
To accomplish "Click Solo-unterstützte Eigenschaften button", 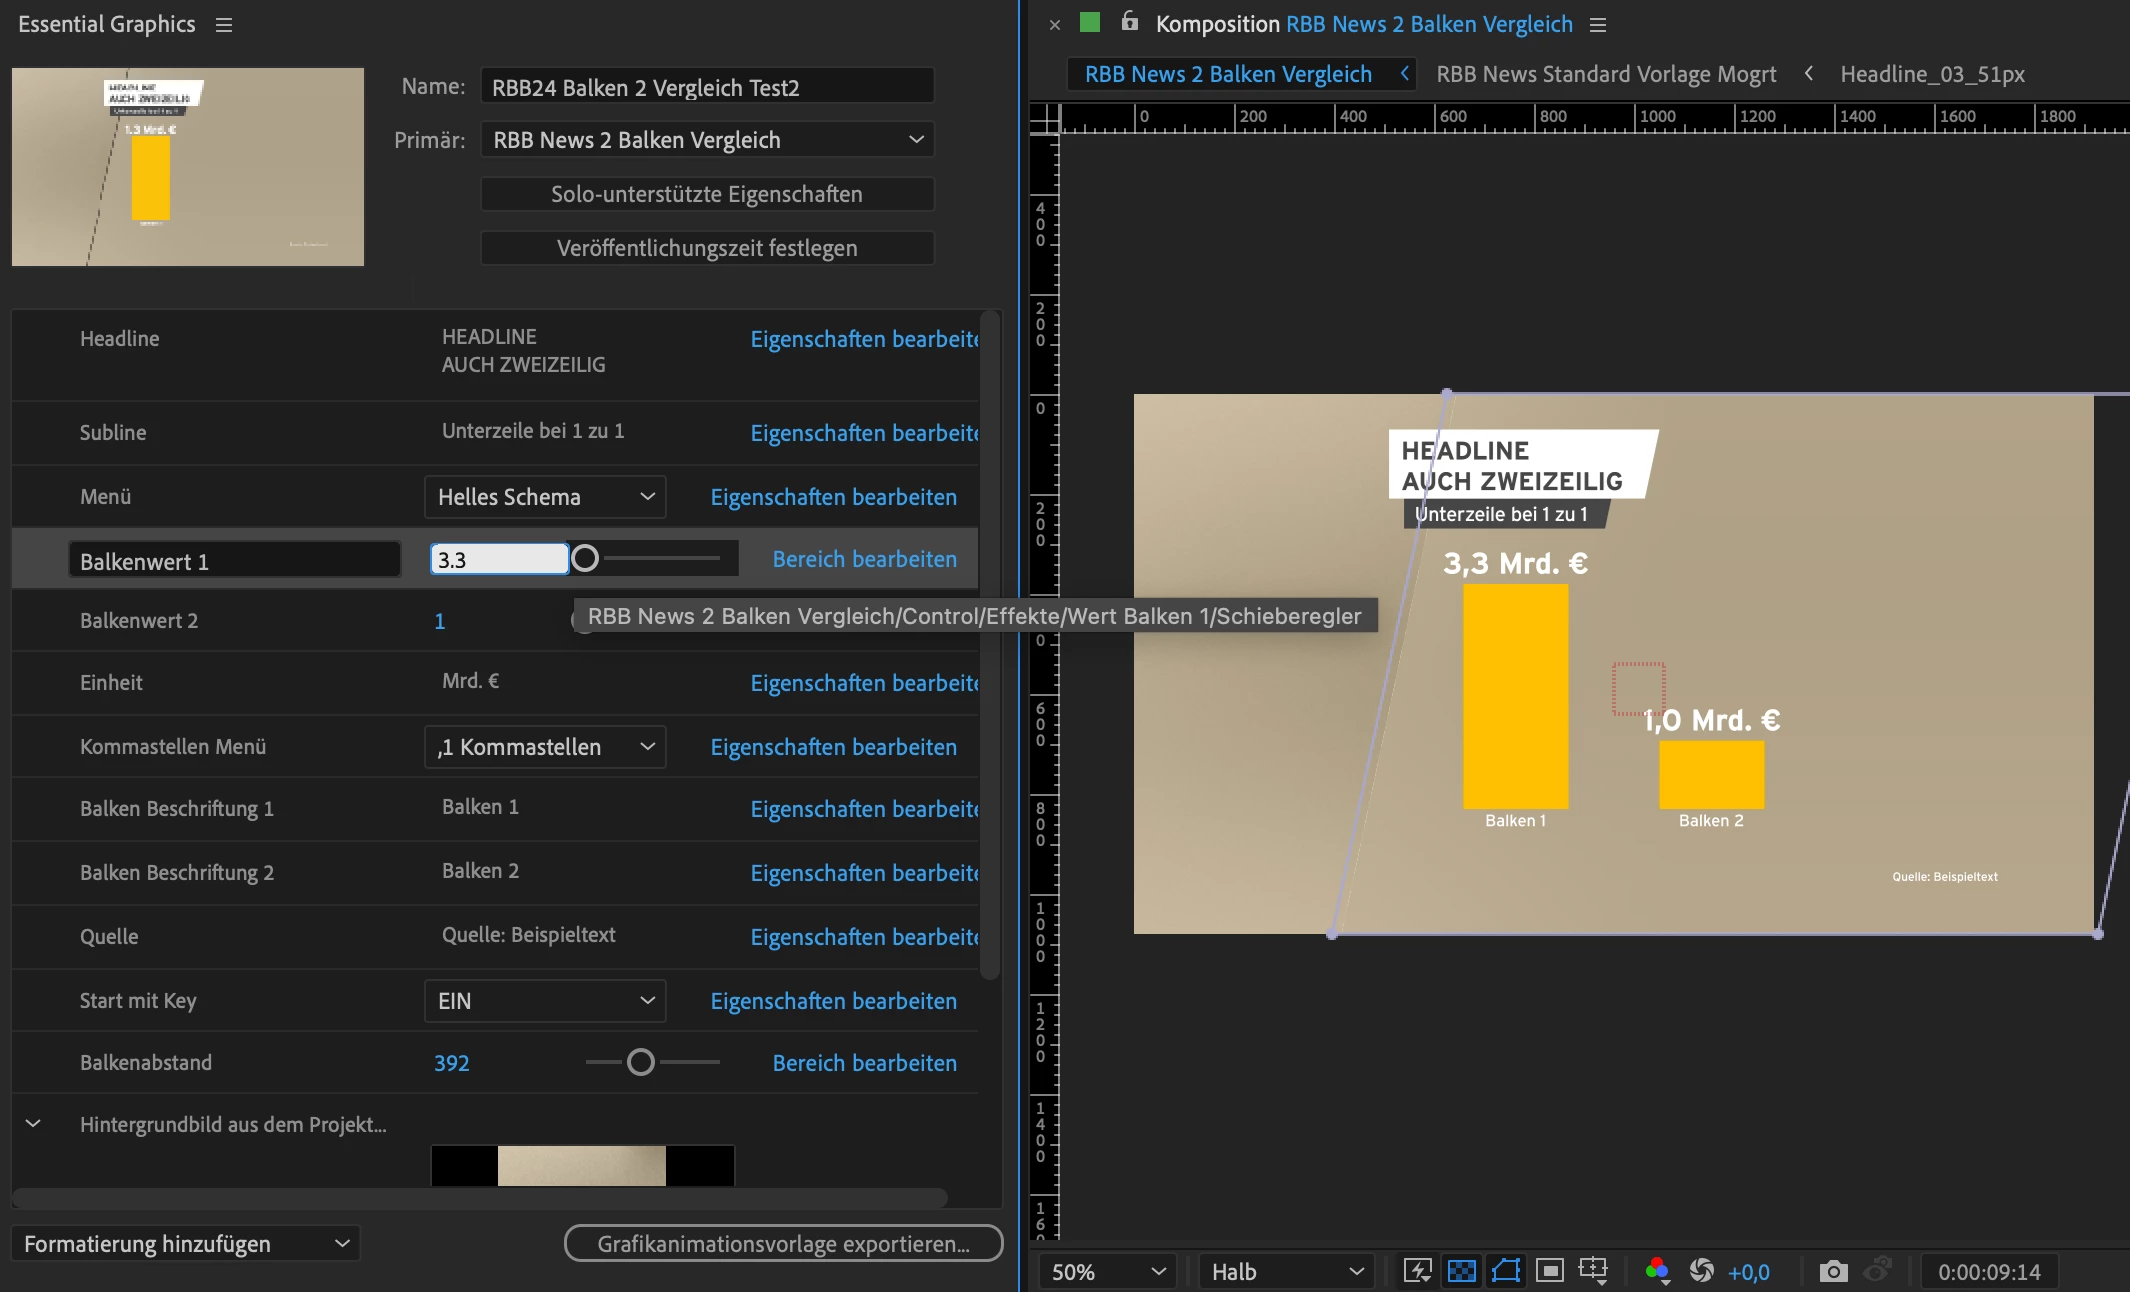I will click(707, 194).
